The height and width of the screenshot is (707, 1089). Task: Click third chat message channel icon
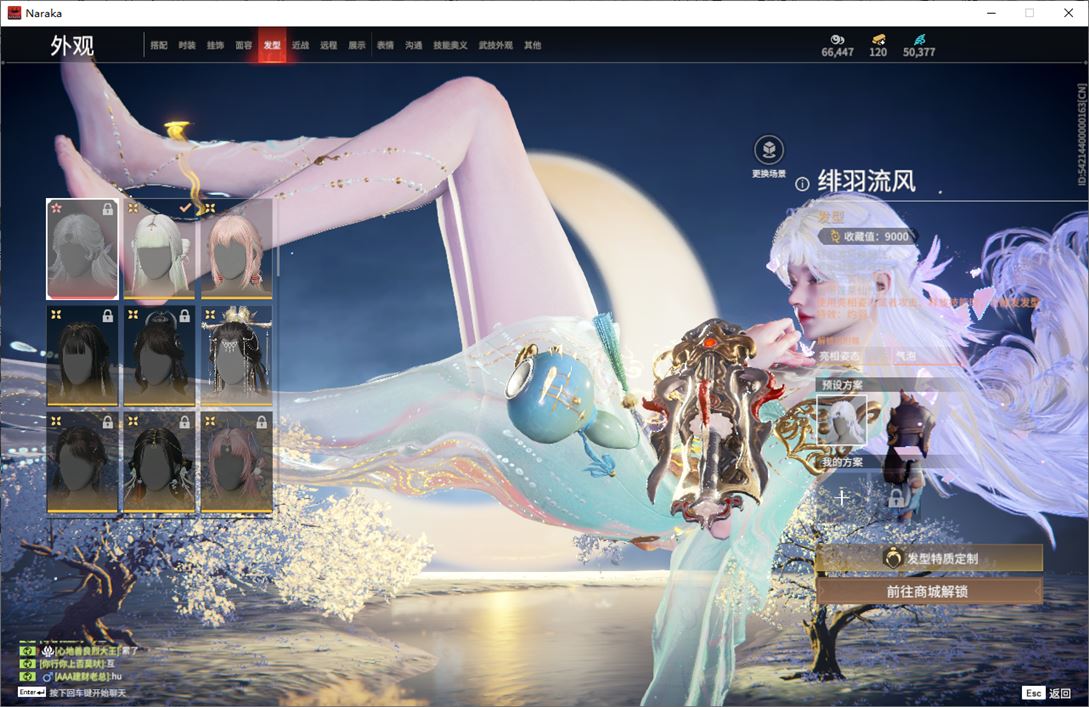pos(27,676)
